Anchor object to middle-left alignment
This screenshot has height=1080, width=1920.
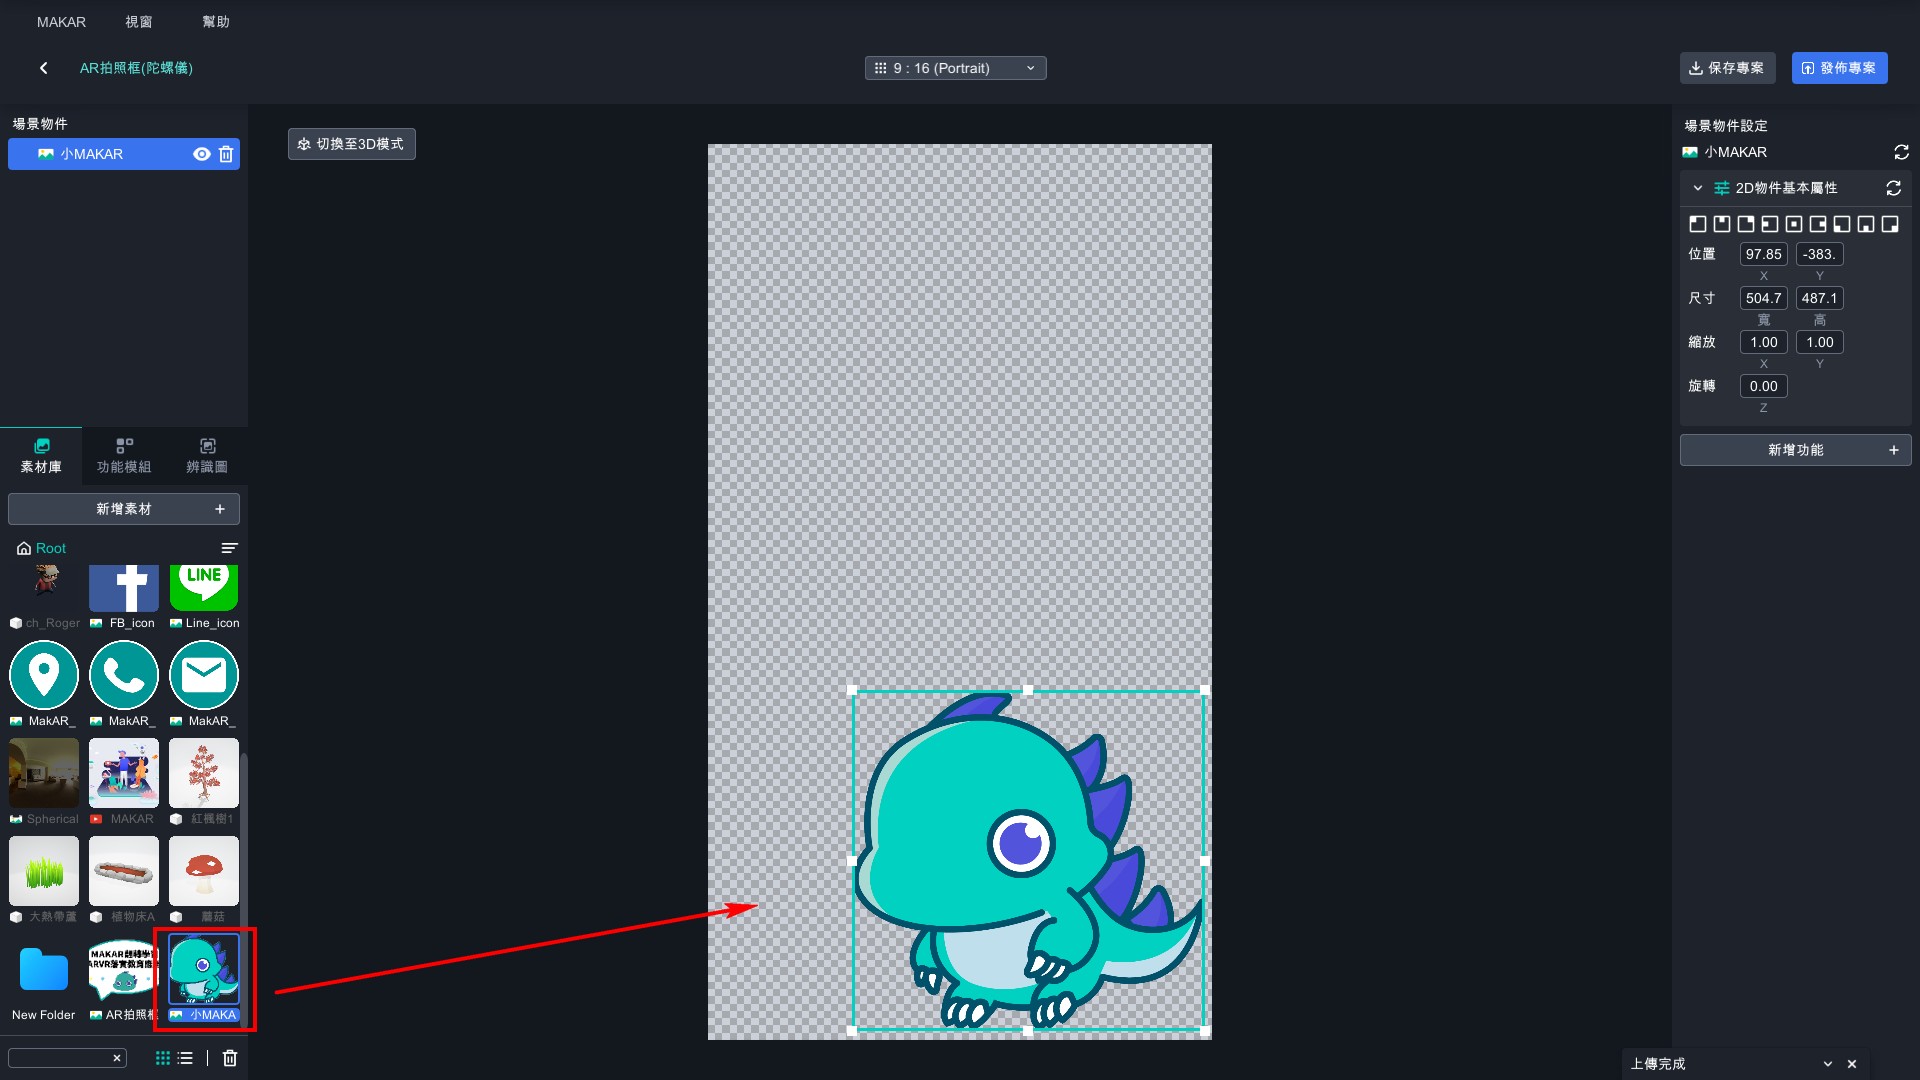pyautogui.click(x=1769, y=224)
